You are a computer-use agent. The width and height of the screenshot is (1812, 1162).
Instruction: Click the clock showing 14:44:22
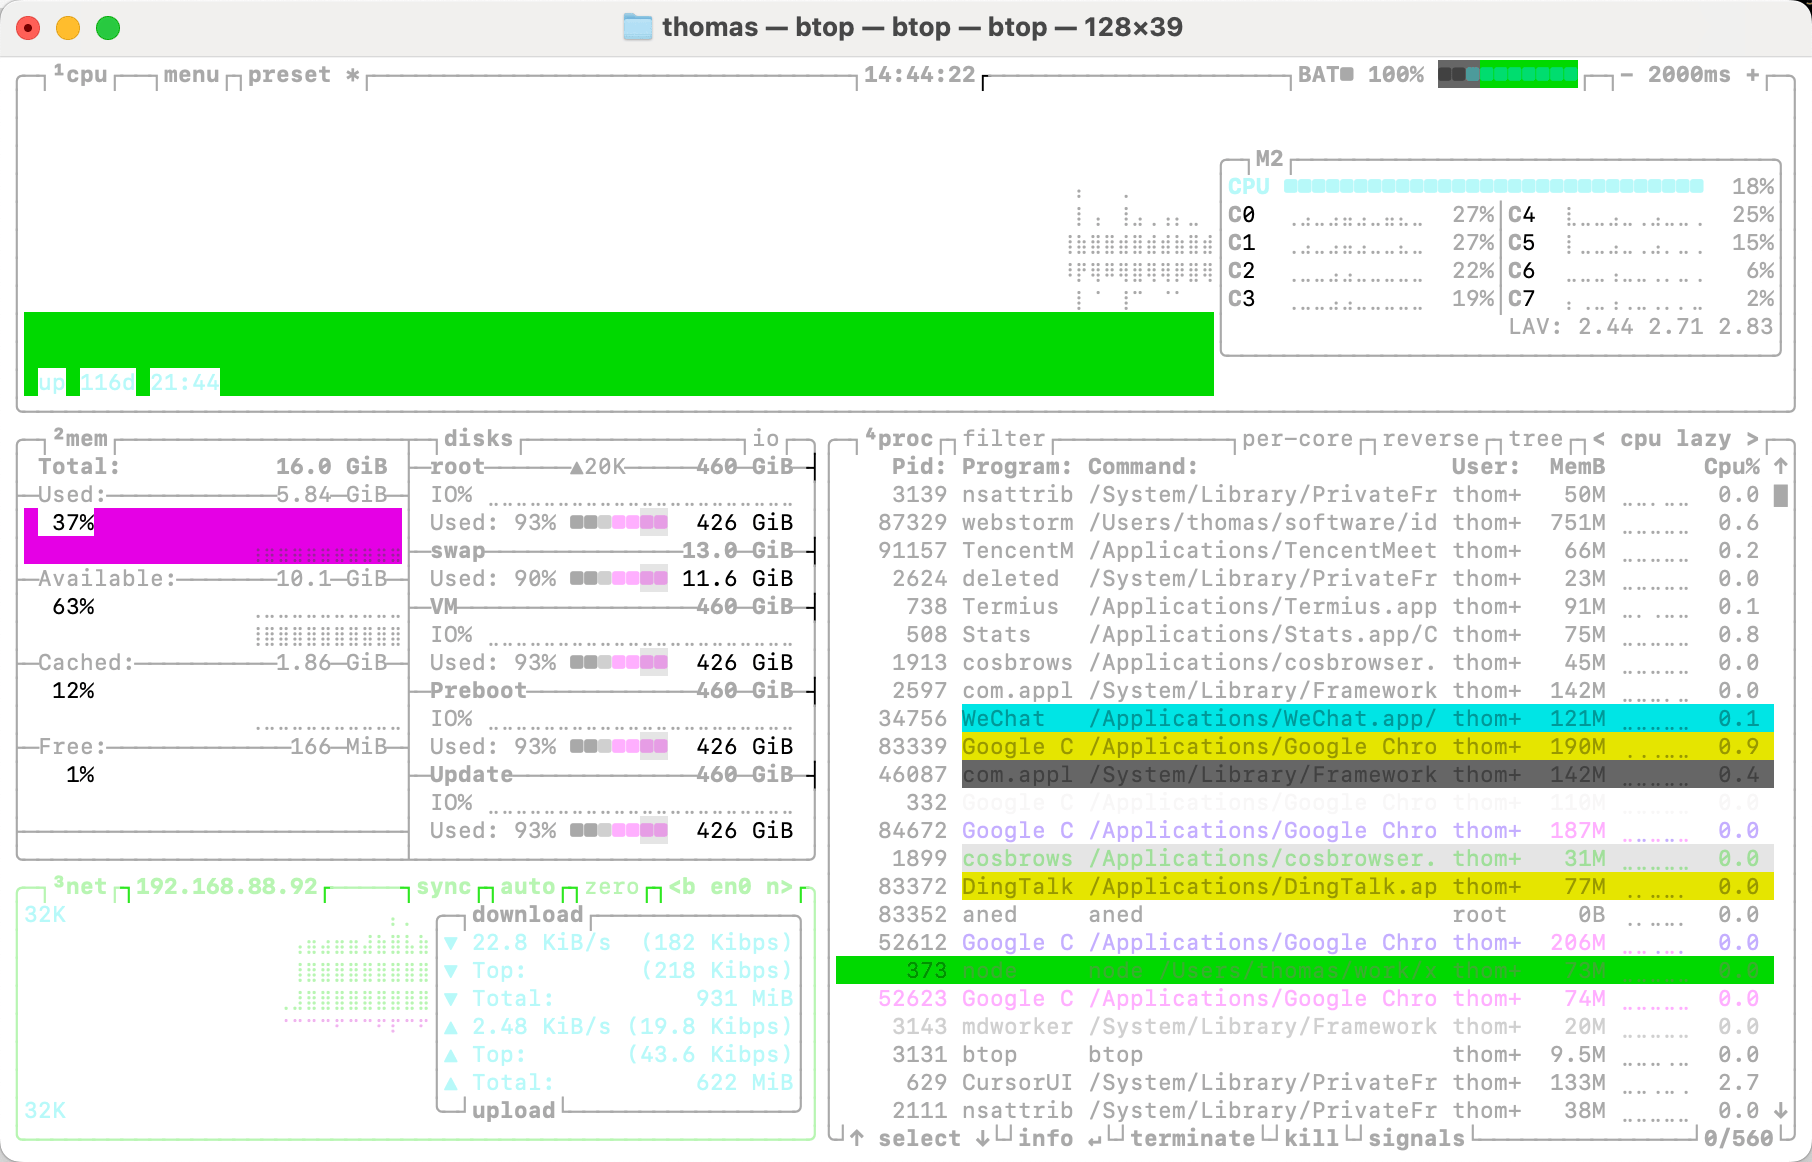click(919, 75)
